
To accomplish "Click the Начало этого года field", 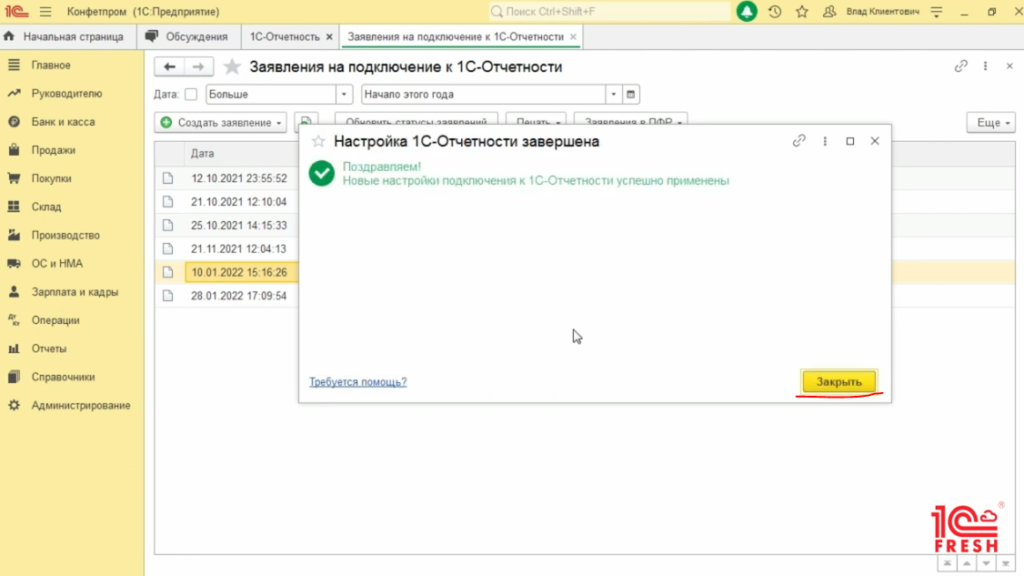I will 483,94.
